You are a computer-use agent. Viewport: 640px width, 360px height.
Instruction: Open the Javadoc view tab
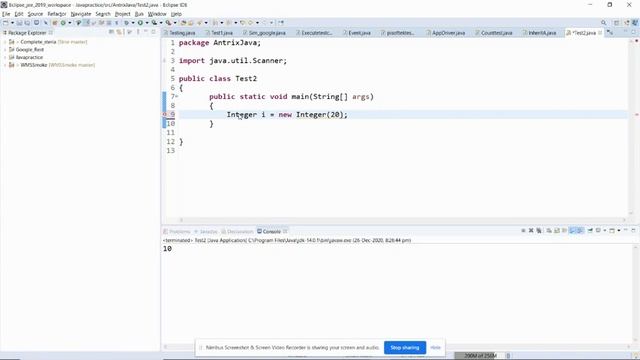click(206, 231)
